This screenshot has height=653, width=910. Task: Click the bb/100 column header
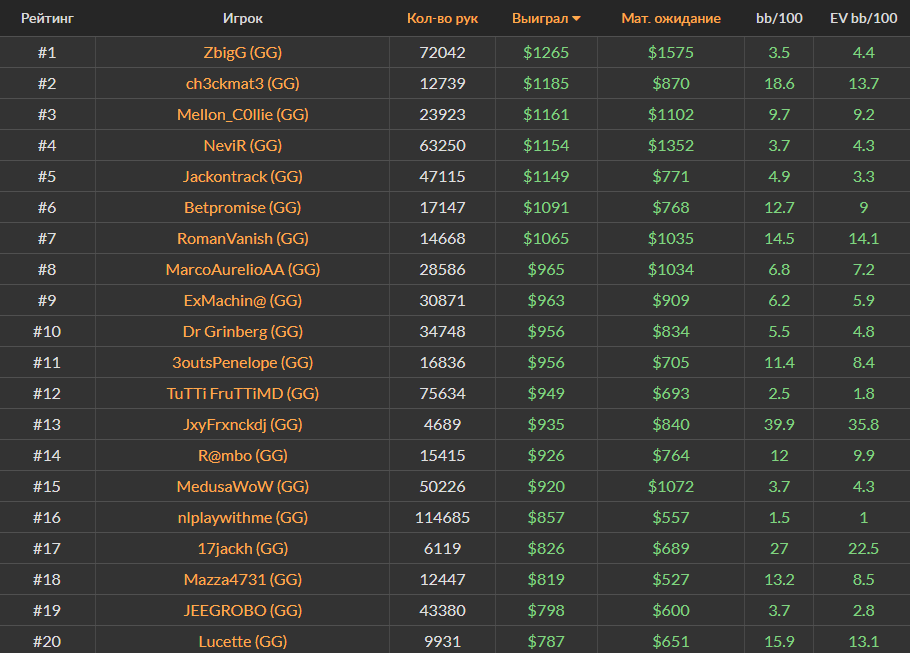pos(778,19)
